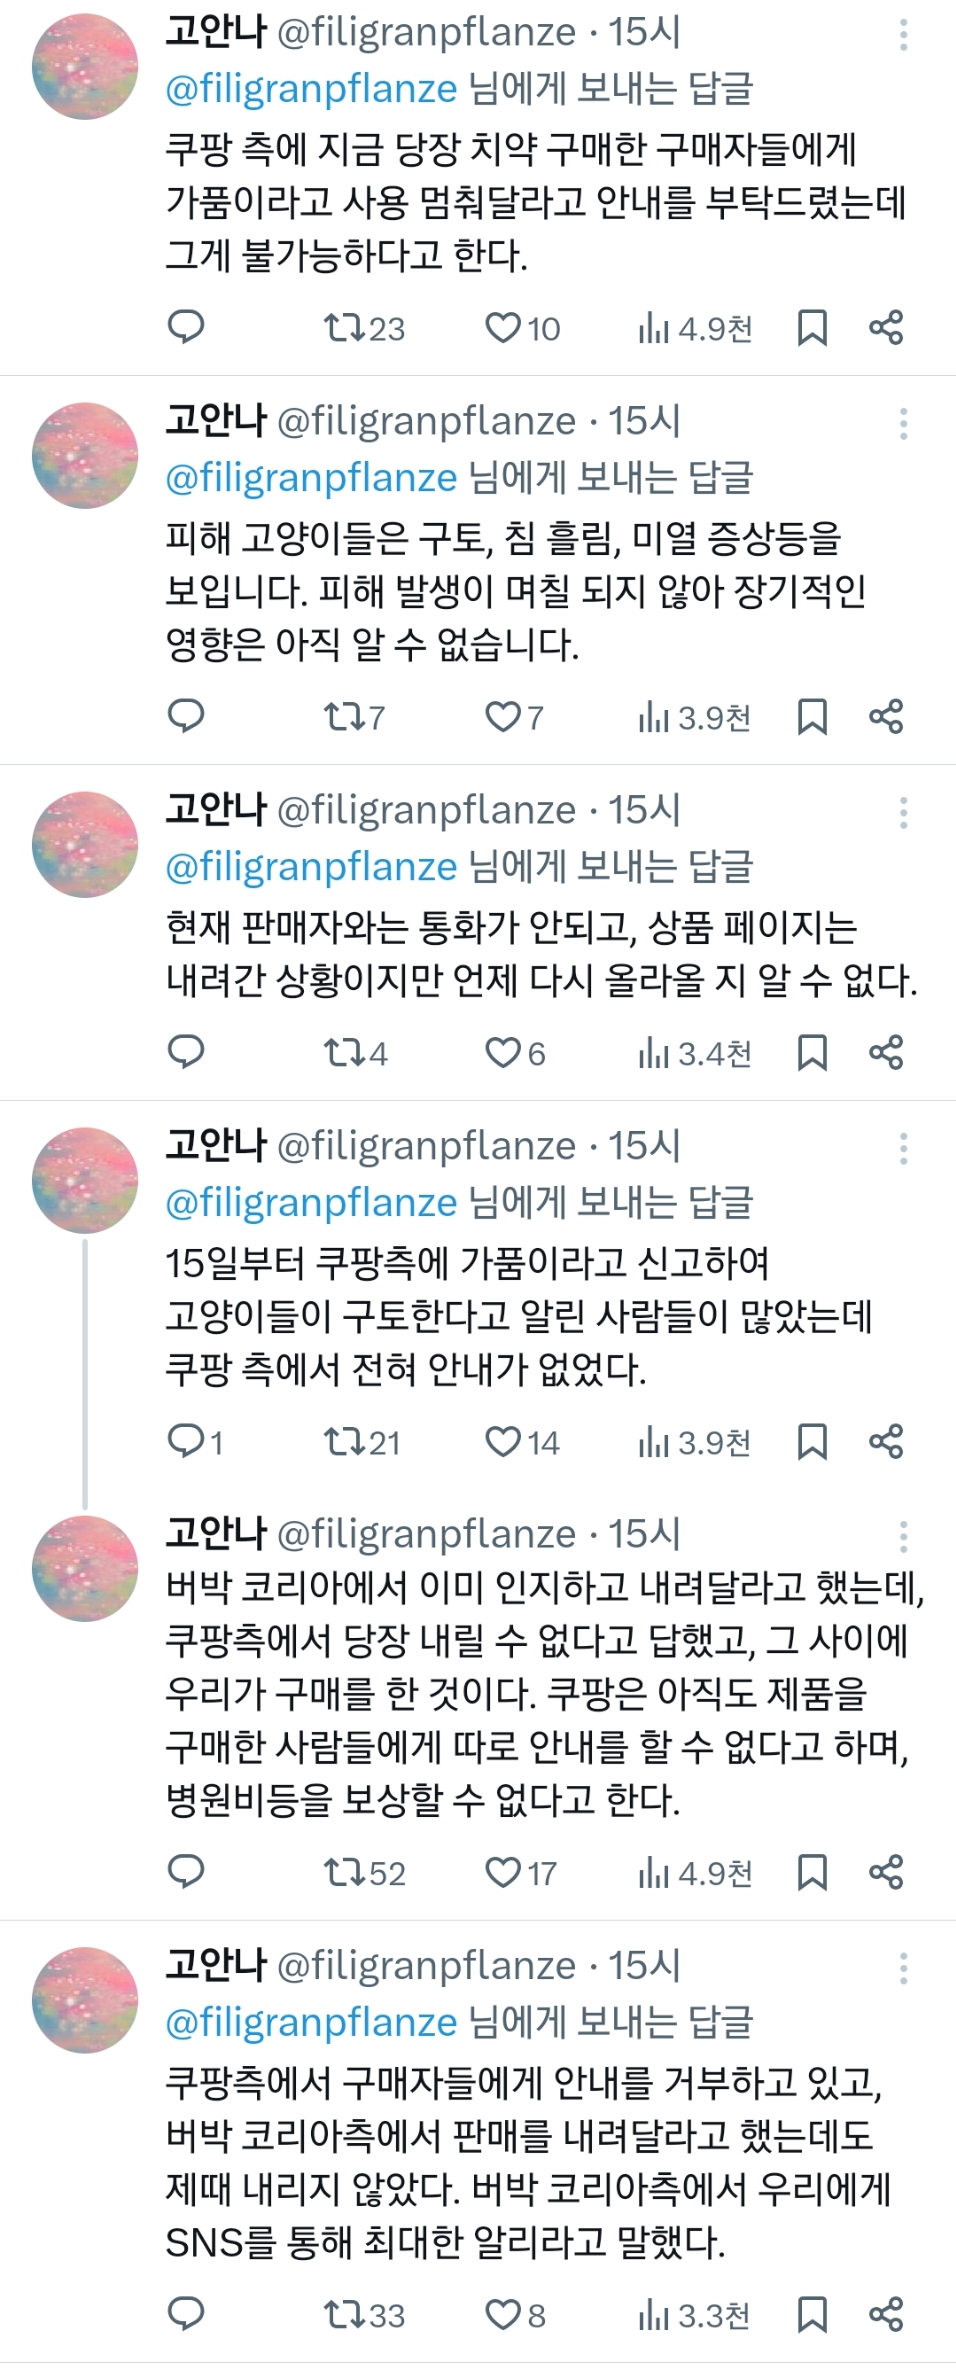Open the tweet text about 판매자와는 통화가 안되고

[x=540, y=954]
